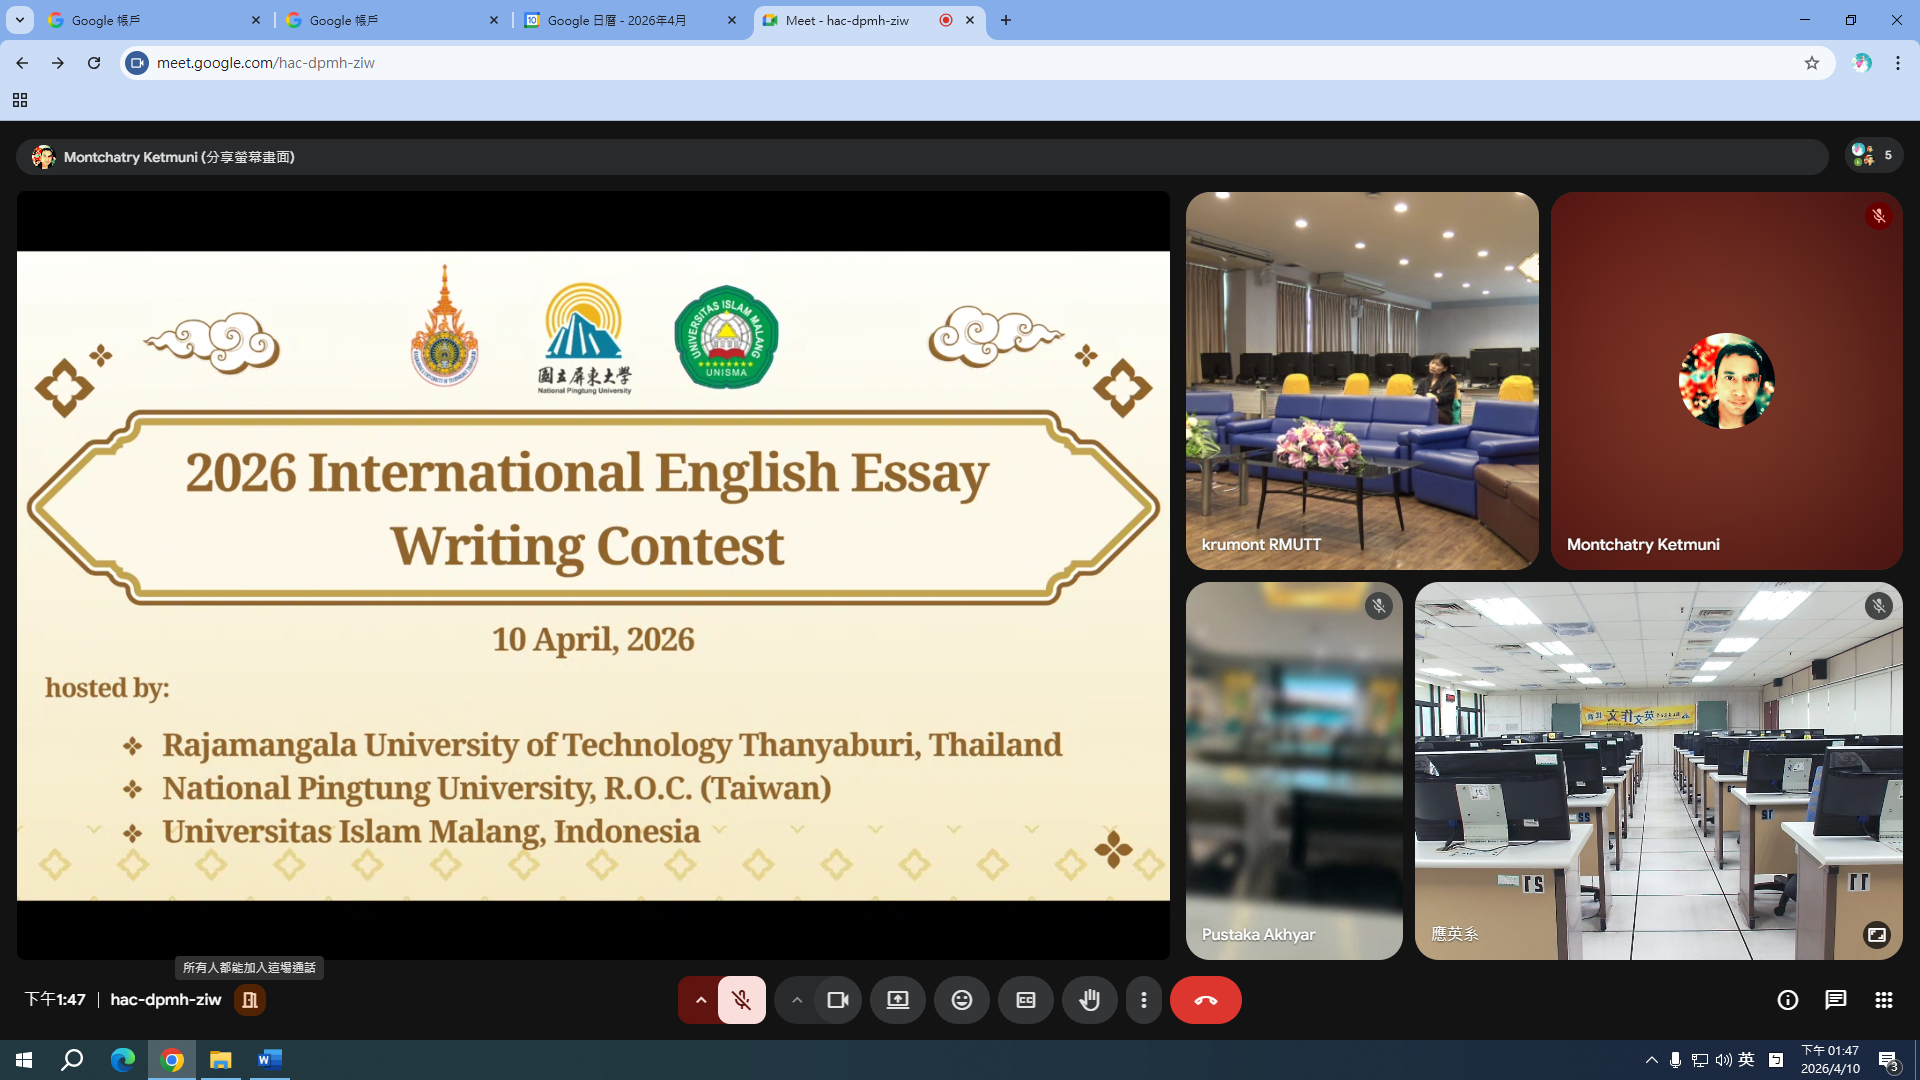Toggle closed captions
The width and height of the screenshot is (1920, 1080).
click(x=1025, y=1000)
